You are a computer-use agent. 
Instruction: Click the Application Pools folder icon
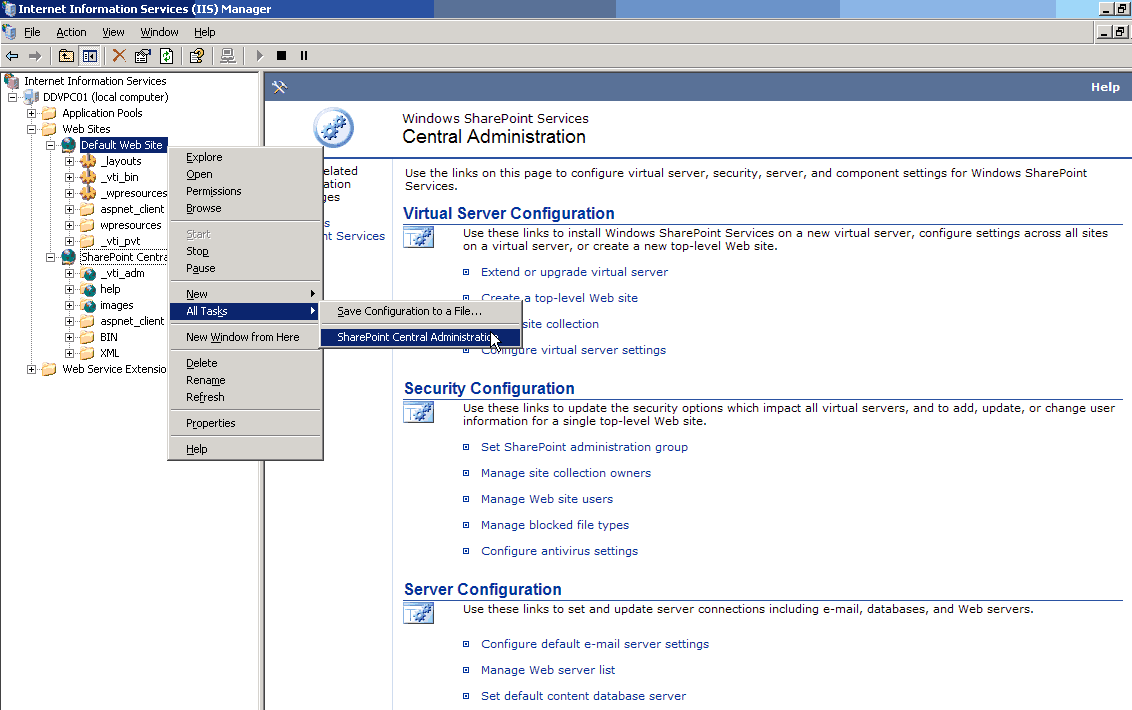[x=49, y=113]
